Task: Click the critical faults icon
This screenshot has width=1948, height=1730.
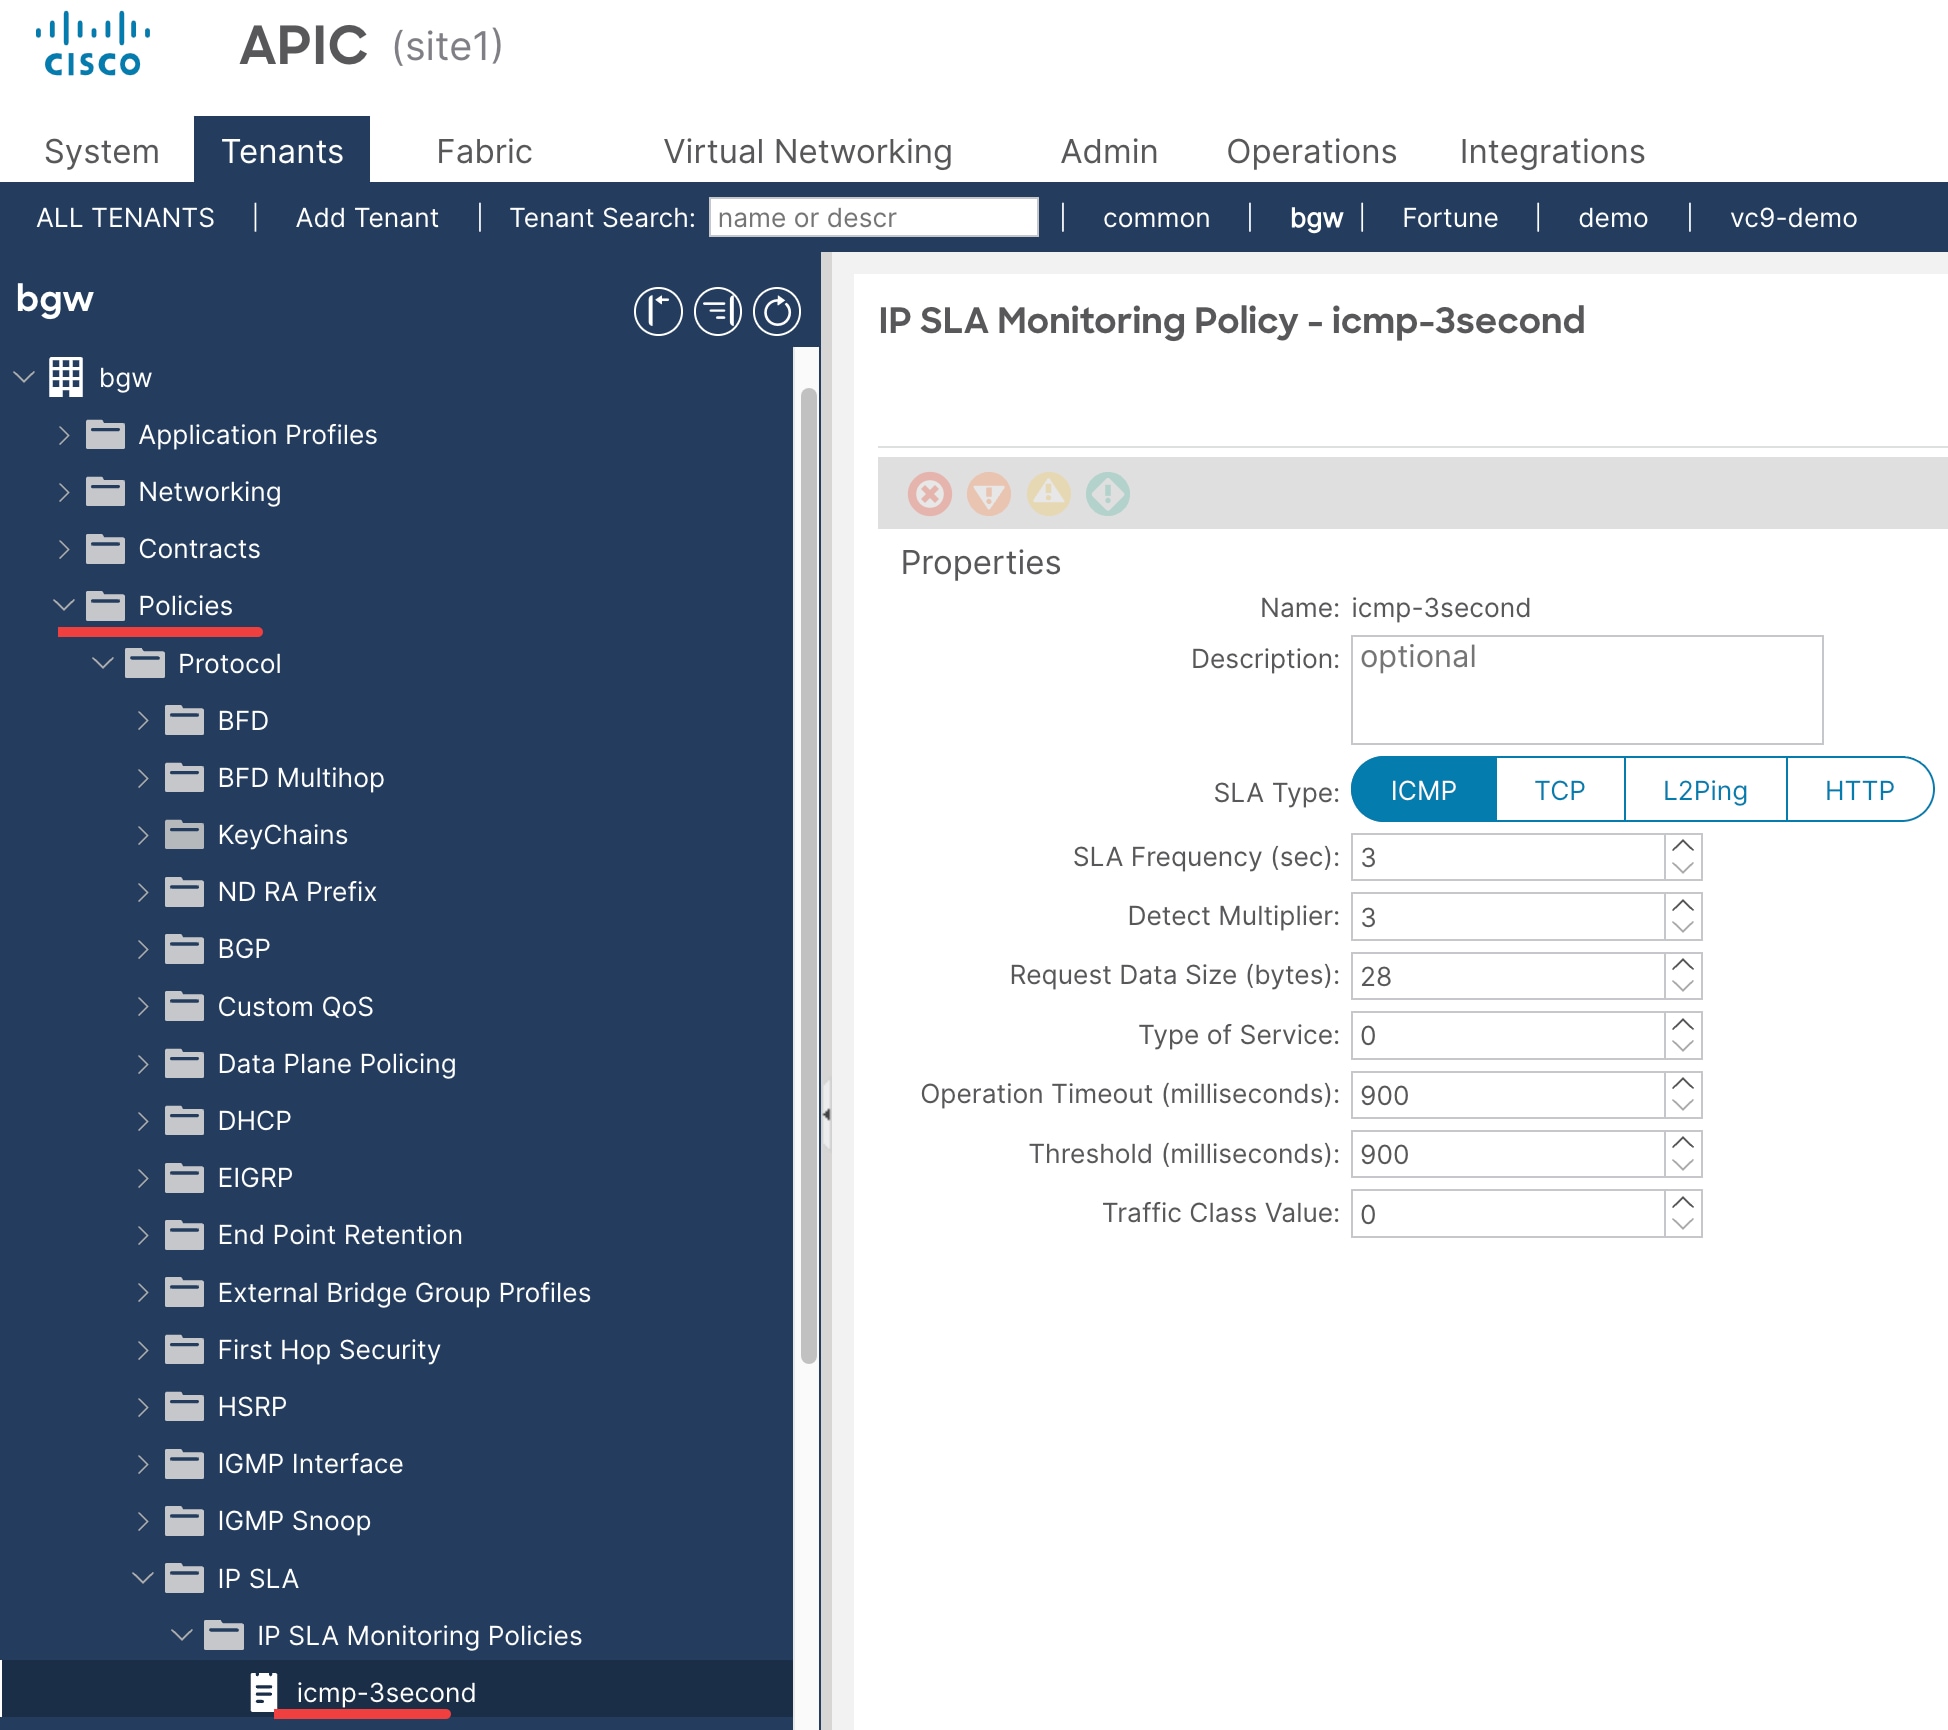Action: click(930, 494)
